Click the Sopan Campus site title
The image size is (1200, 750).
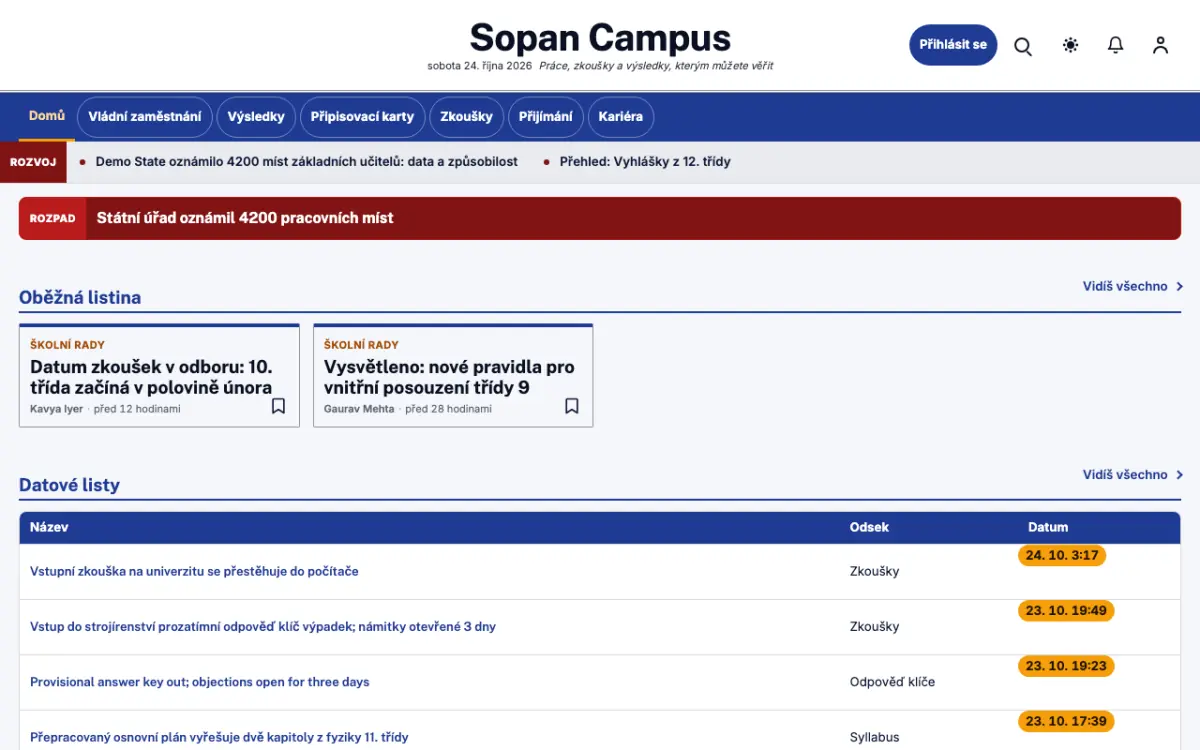tap(600, 38)
